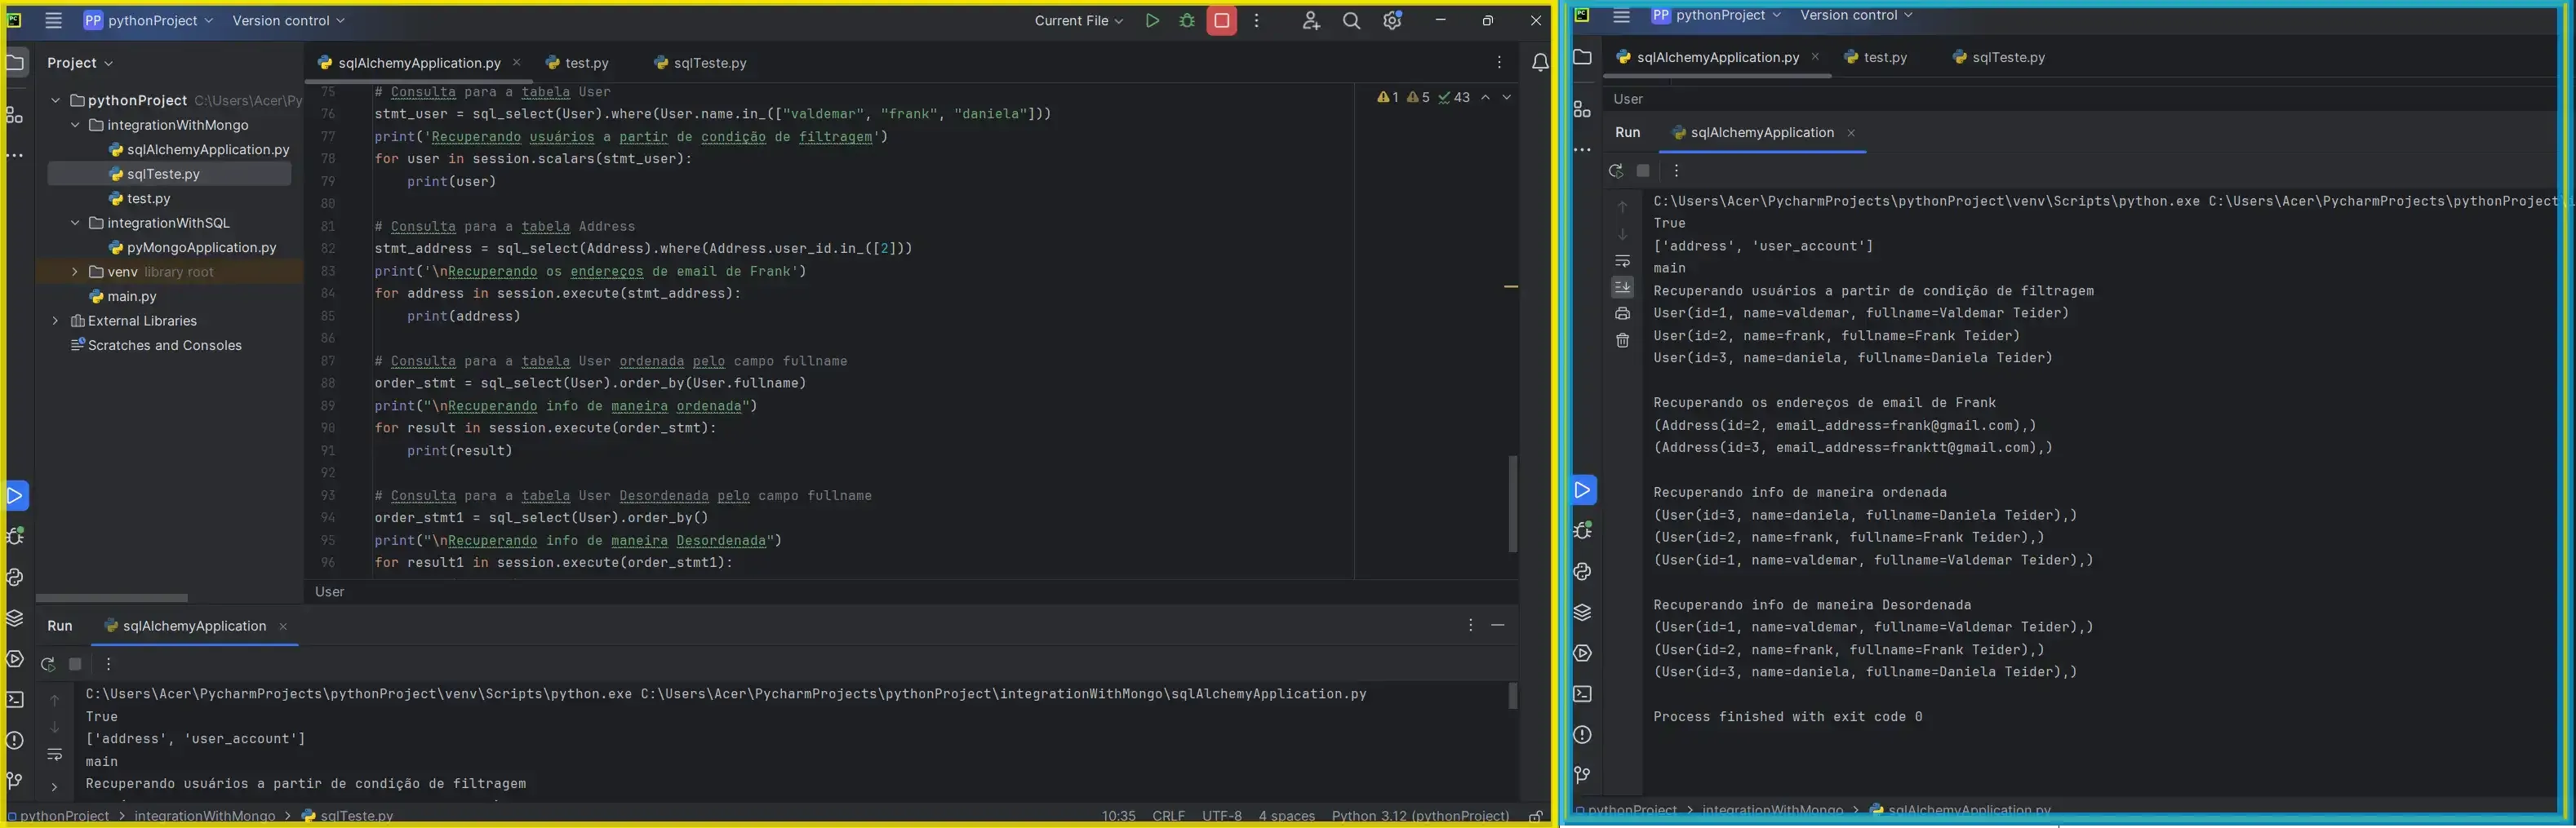
Task: Open Problems tool window in right window sidebar
Action: pyautogui.click(x=1582, y=735)
